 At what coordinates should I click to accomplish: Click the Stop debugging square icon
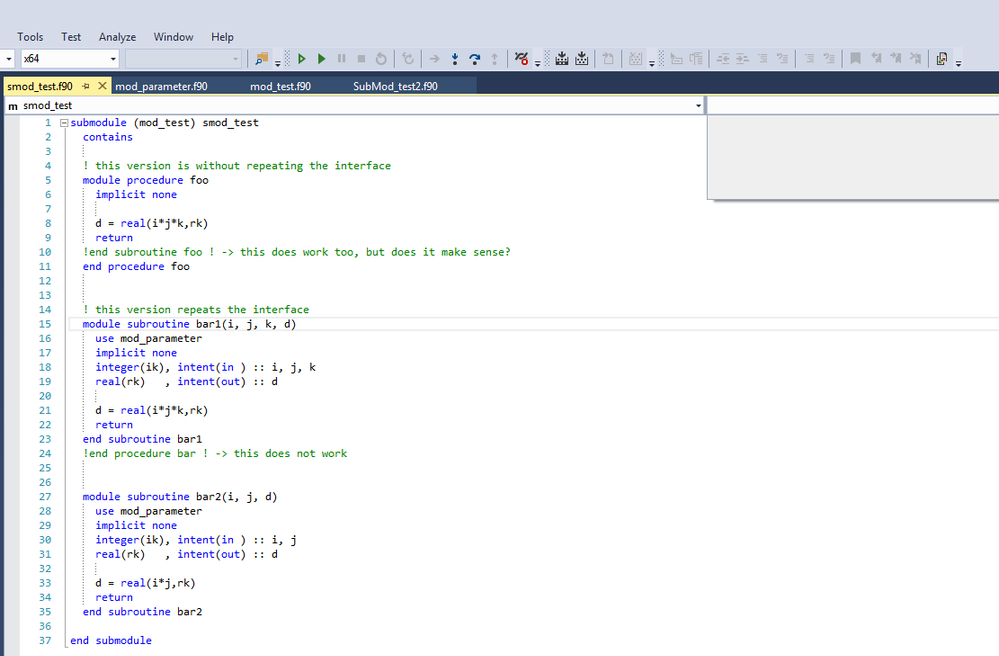coord(361,59)
